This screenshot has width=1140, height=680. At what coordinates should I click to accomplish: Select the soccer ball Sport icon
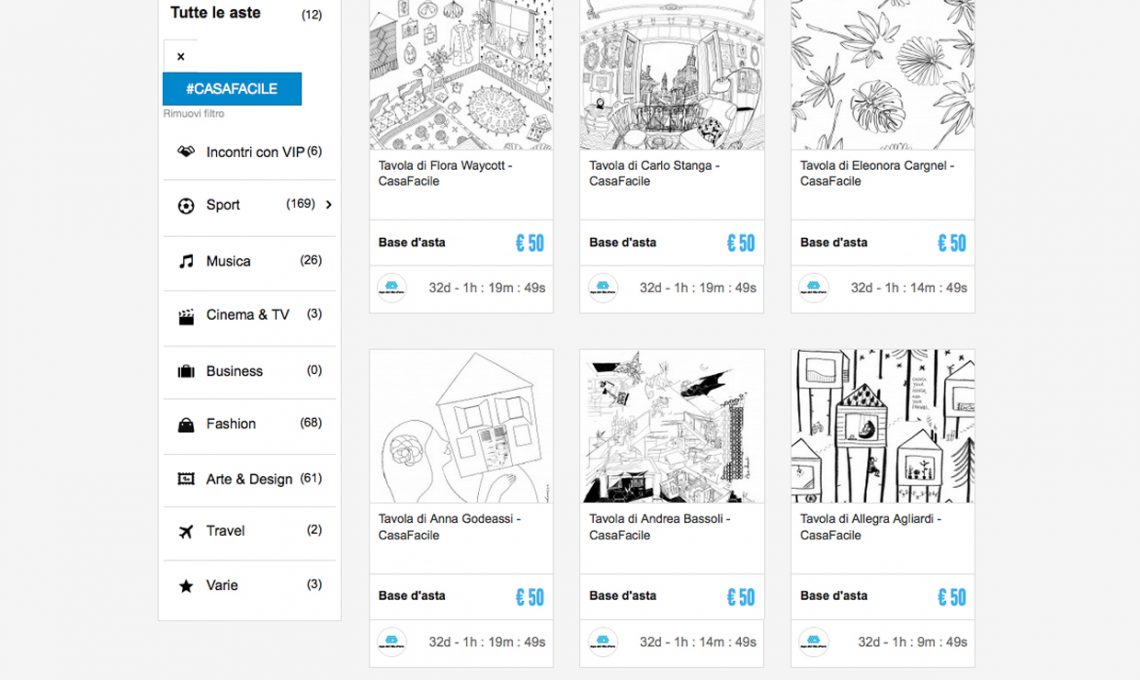[x=185, y=205]
